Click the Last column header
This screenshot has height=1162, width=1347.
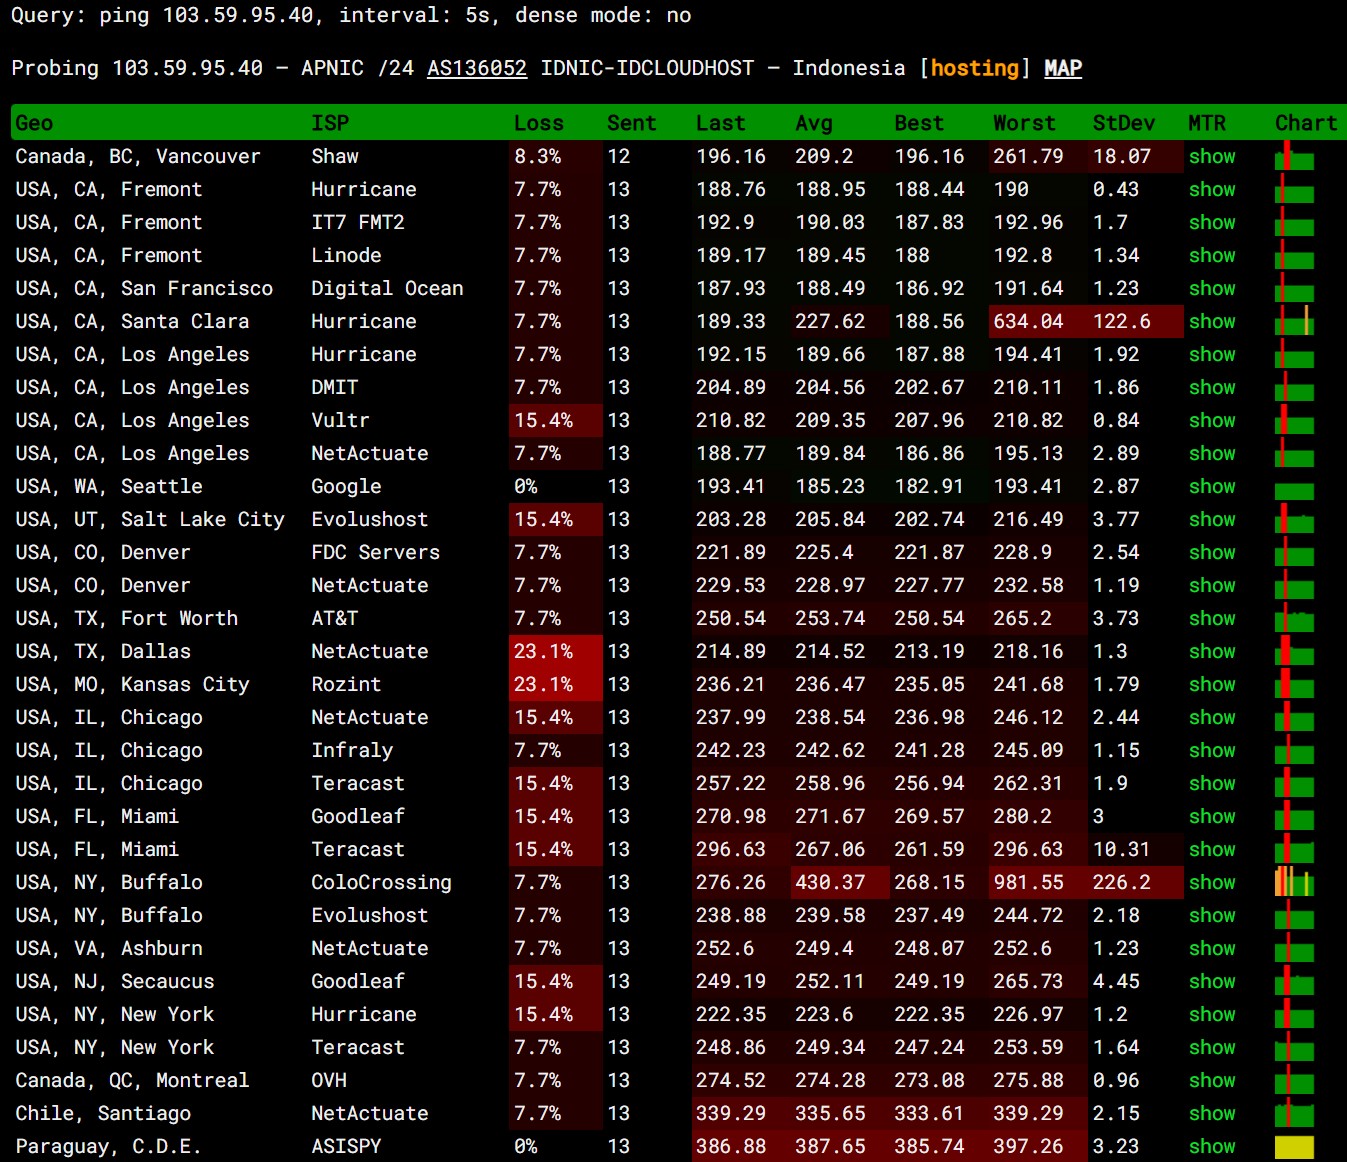pos(720,123)
